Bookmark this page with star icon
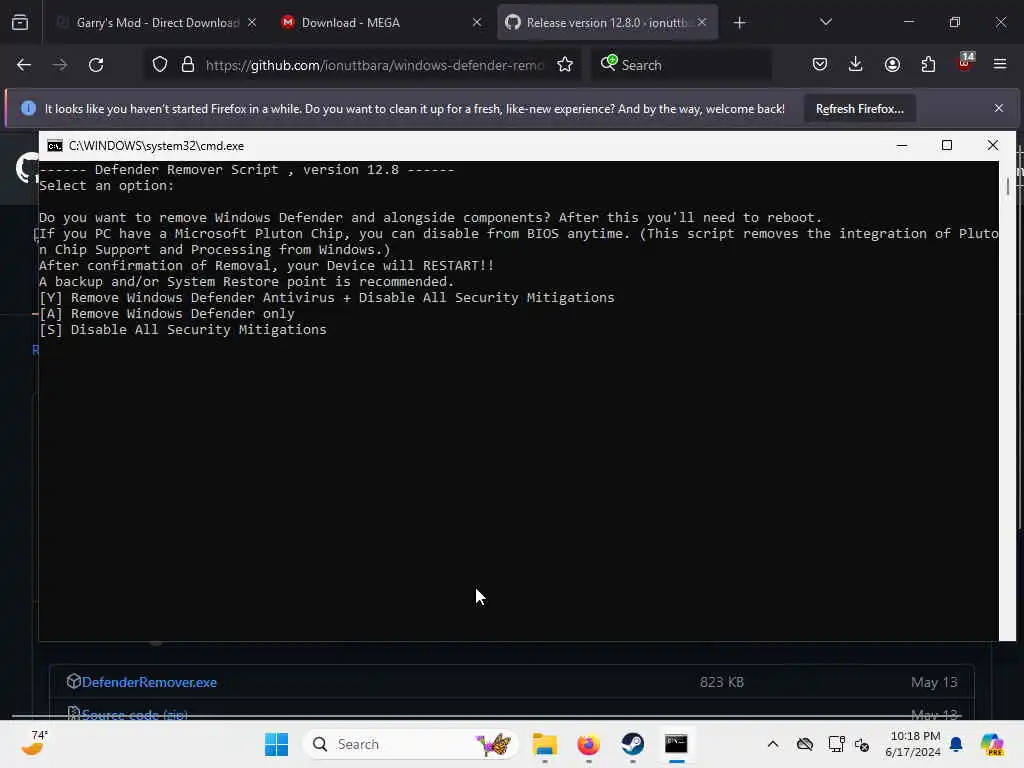The height and width of the screenshot is (768, 1024). pyautogui.click(x=565, y=65)
